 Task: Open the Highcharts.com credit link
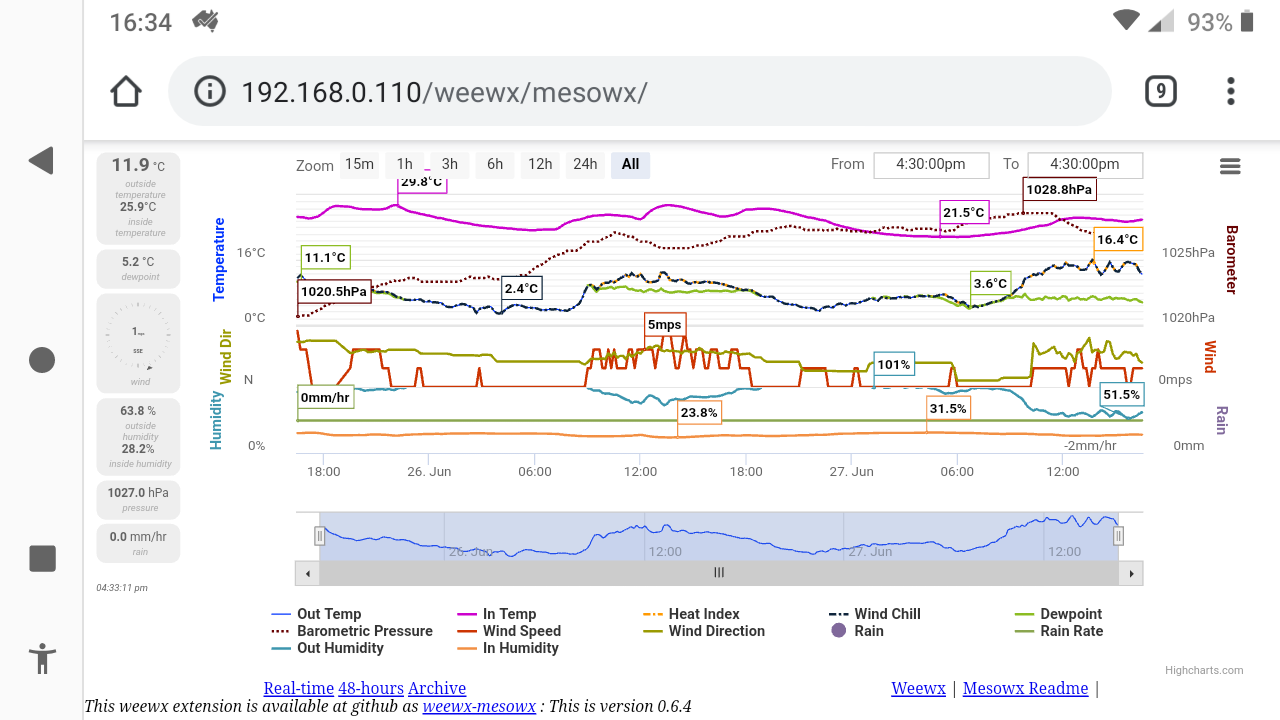pos(1204,670)
